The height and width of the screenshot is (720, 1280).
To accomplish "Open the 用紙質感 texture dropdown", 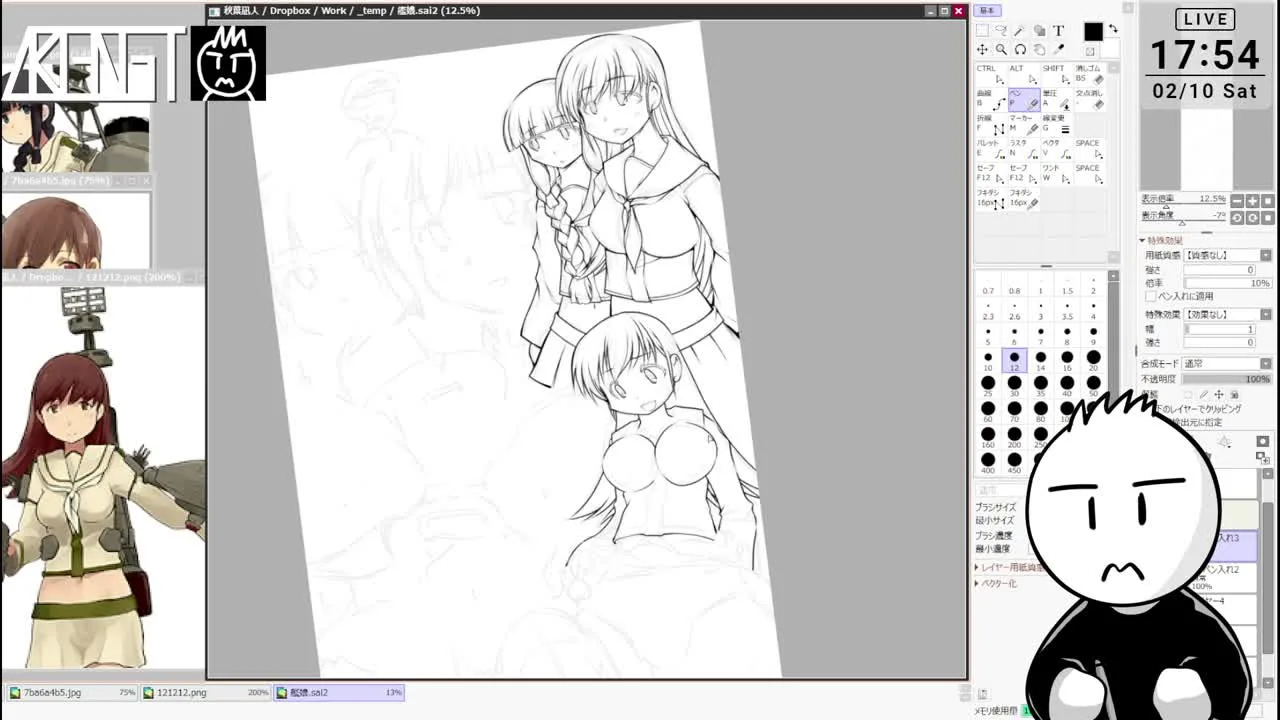I will click(x=1266, y=255).
